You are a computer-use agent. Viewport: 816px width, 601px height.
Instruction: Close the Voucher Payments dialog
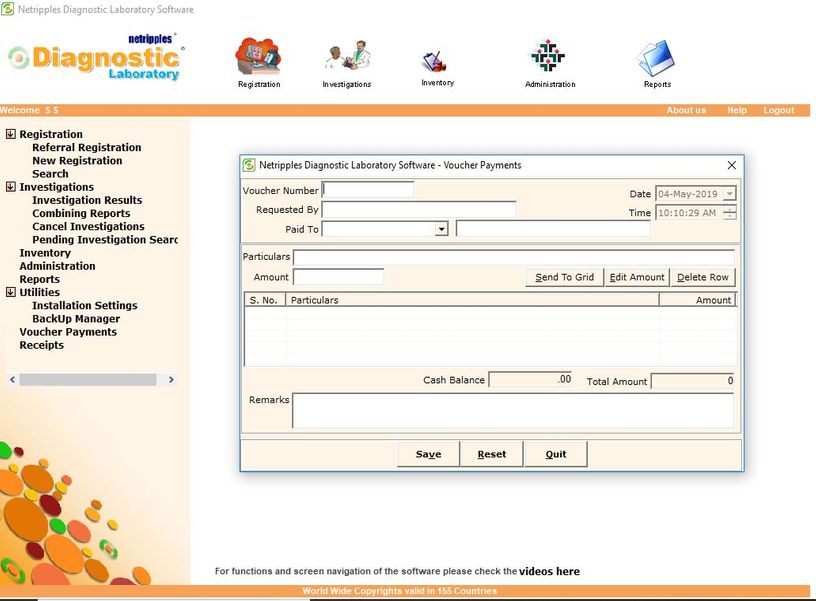pos(731,165)
